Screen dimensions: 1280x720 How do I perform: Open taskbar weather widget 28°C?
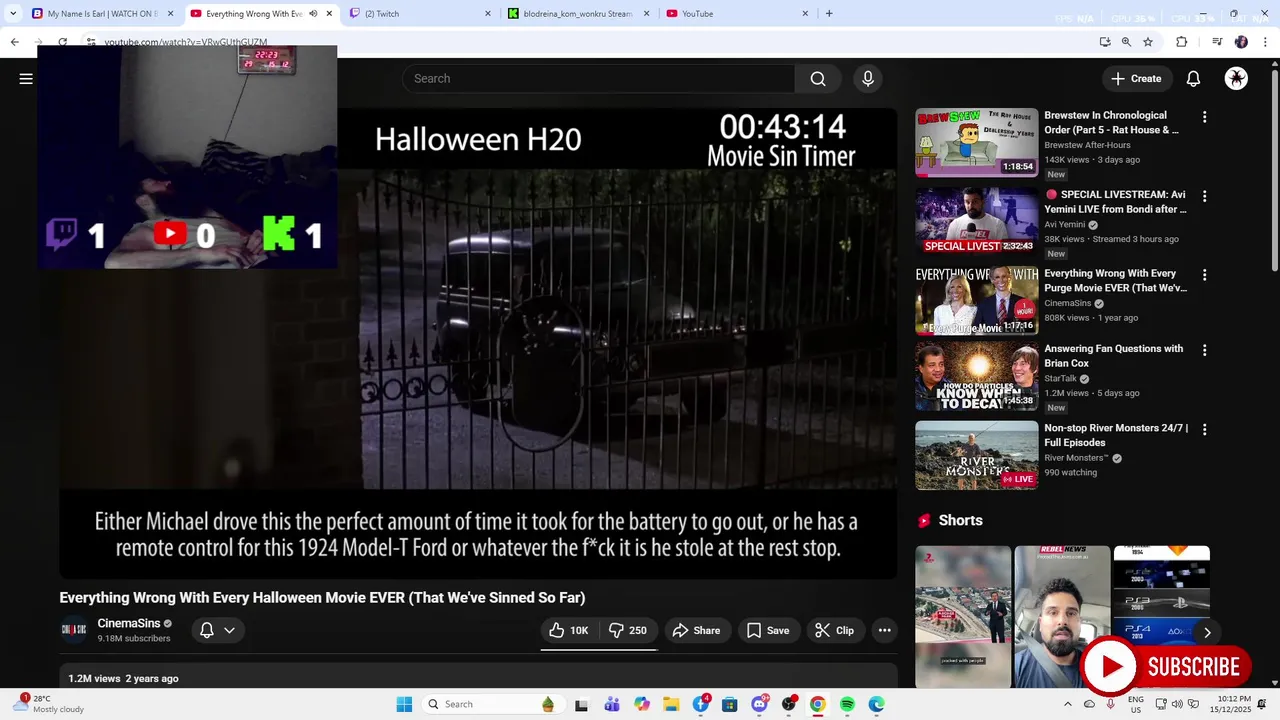pyautogui.click(x=50, y=704)
